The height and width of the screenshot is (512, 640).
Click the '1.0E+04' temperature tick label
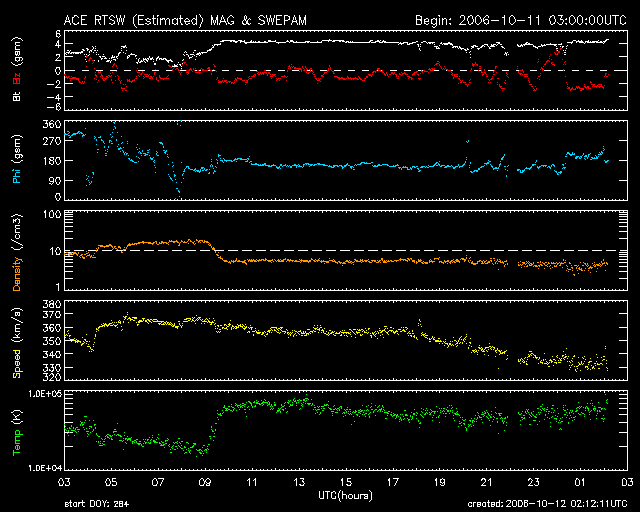44,467
